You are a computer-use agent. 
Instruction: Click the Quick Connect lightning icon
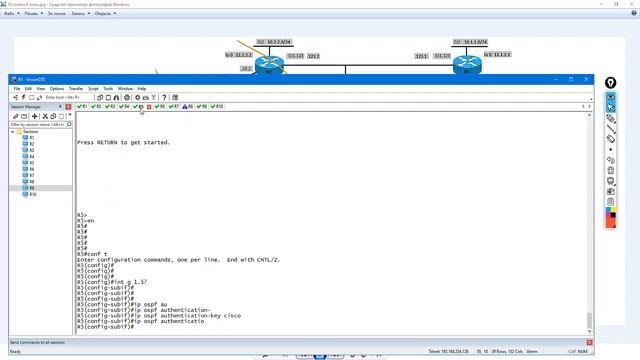(x=24, y=98)
